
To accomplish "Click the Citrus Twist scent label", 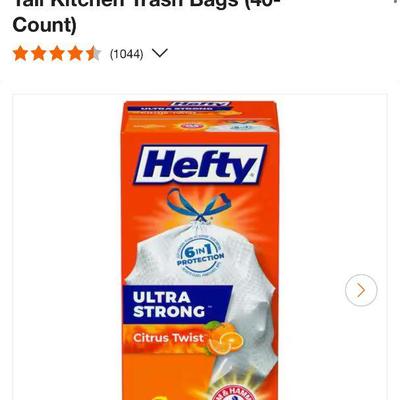I will (168, 338).
